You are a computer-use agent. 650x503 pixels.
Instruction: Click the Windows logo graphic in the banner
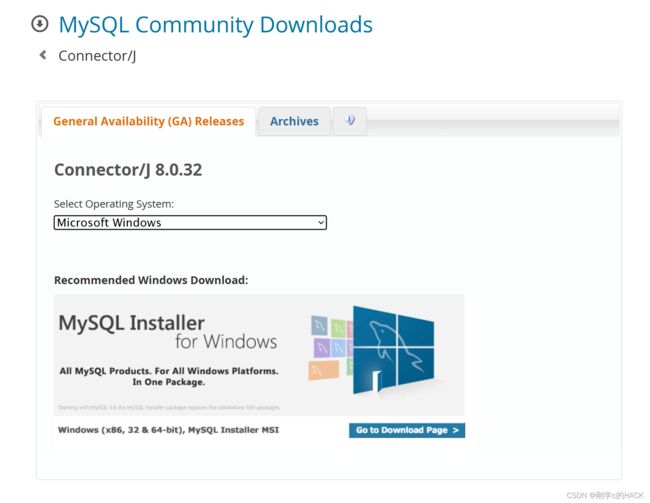click(393, 350)
